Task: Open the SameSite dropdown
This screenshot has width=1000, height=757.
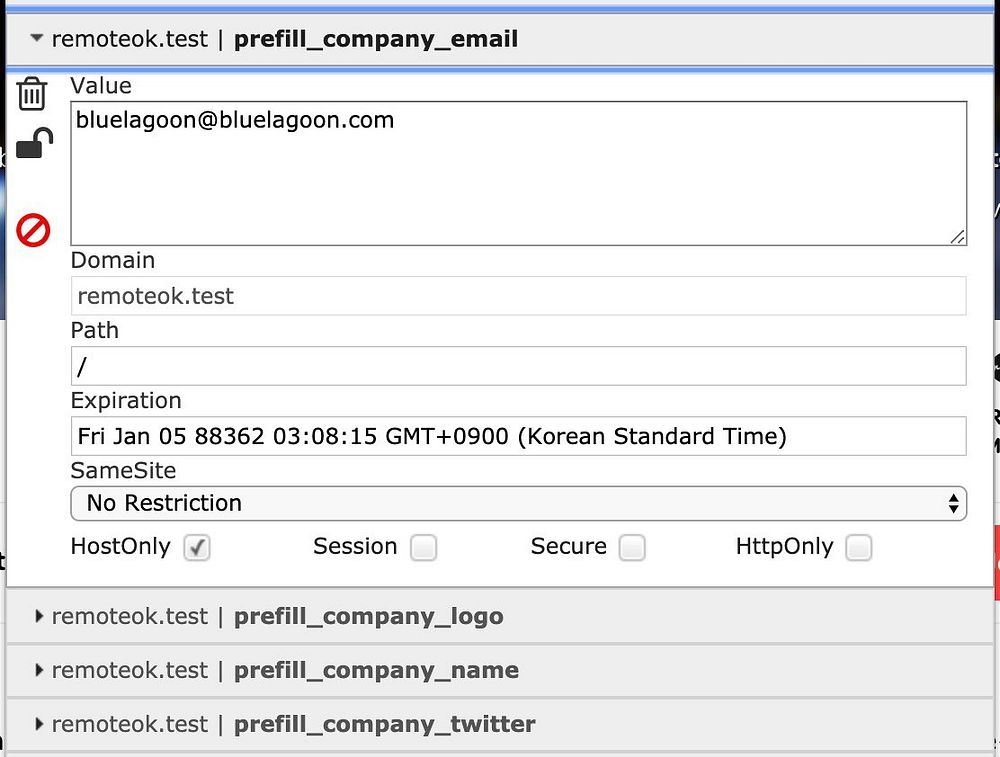Action: click(x=518, y=503)
